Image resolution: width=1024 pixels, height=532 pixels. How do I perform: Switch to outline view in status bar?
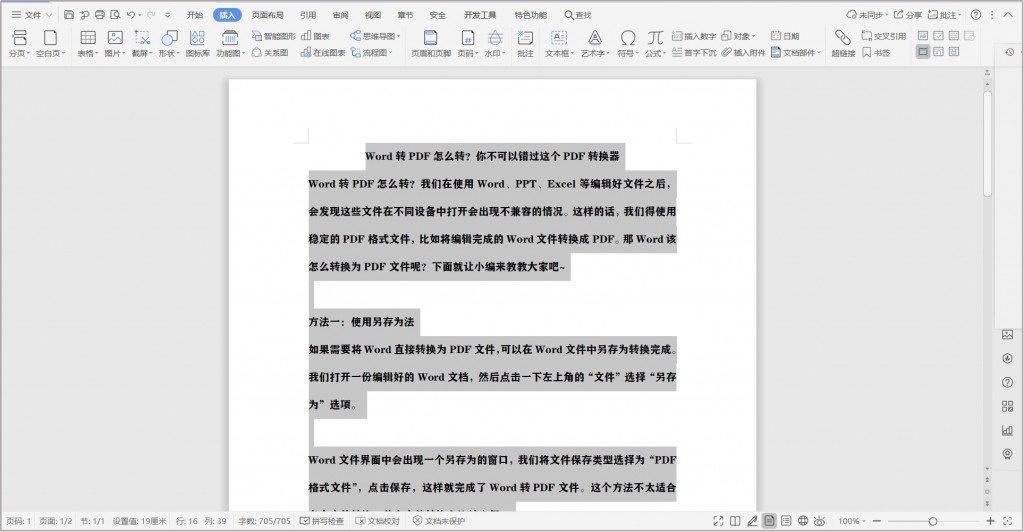click(x=786, y=521)
